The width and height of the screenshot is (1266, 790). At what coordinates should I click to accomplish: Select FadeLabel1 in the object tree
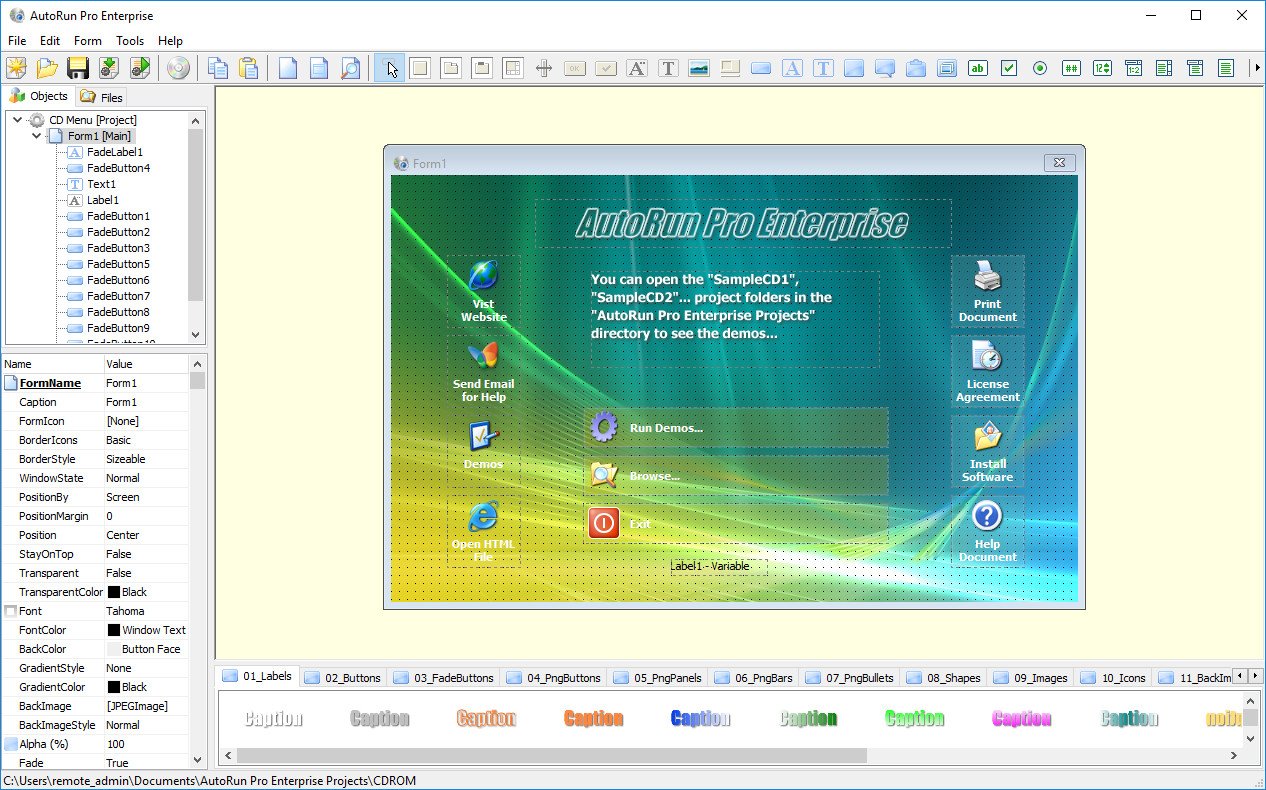coord(115,152)
